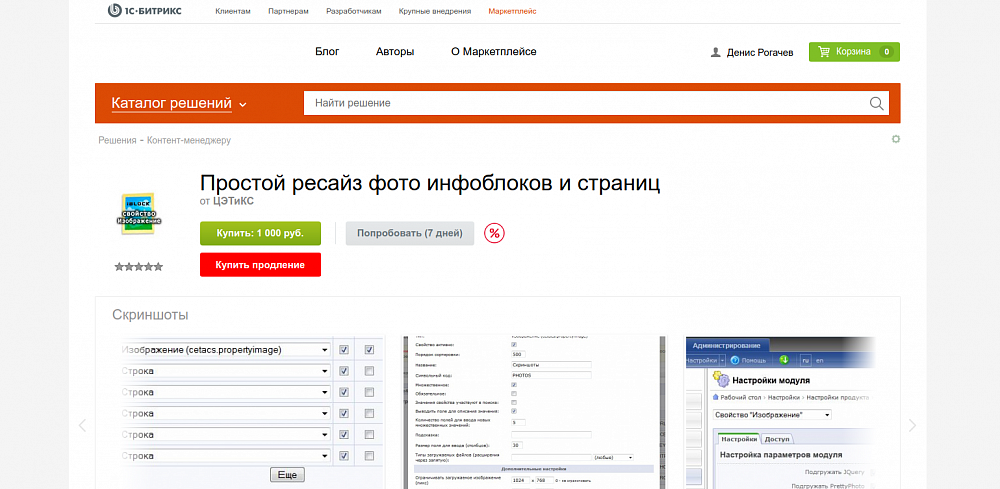The height and width of the screenshot is (489, 1000).
Task: Click the module product icon image
Action: pos(139,214)
